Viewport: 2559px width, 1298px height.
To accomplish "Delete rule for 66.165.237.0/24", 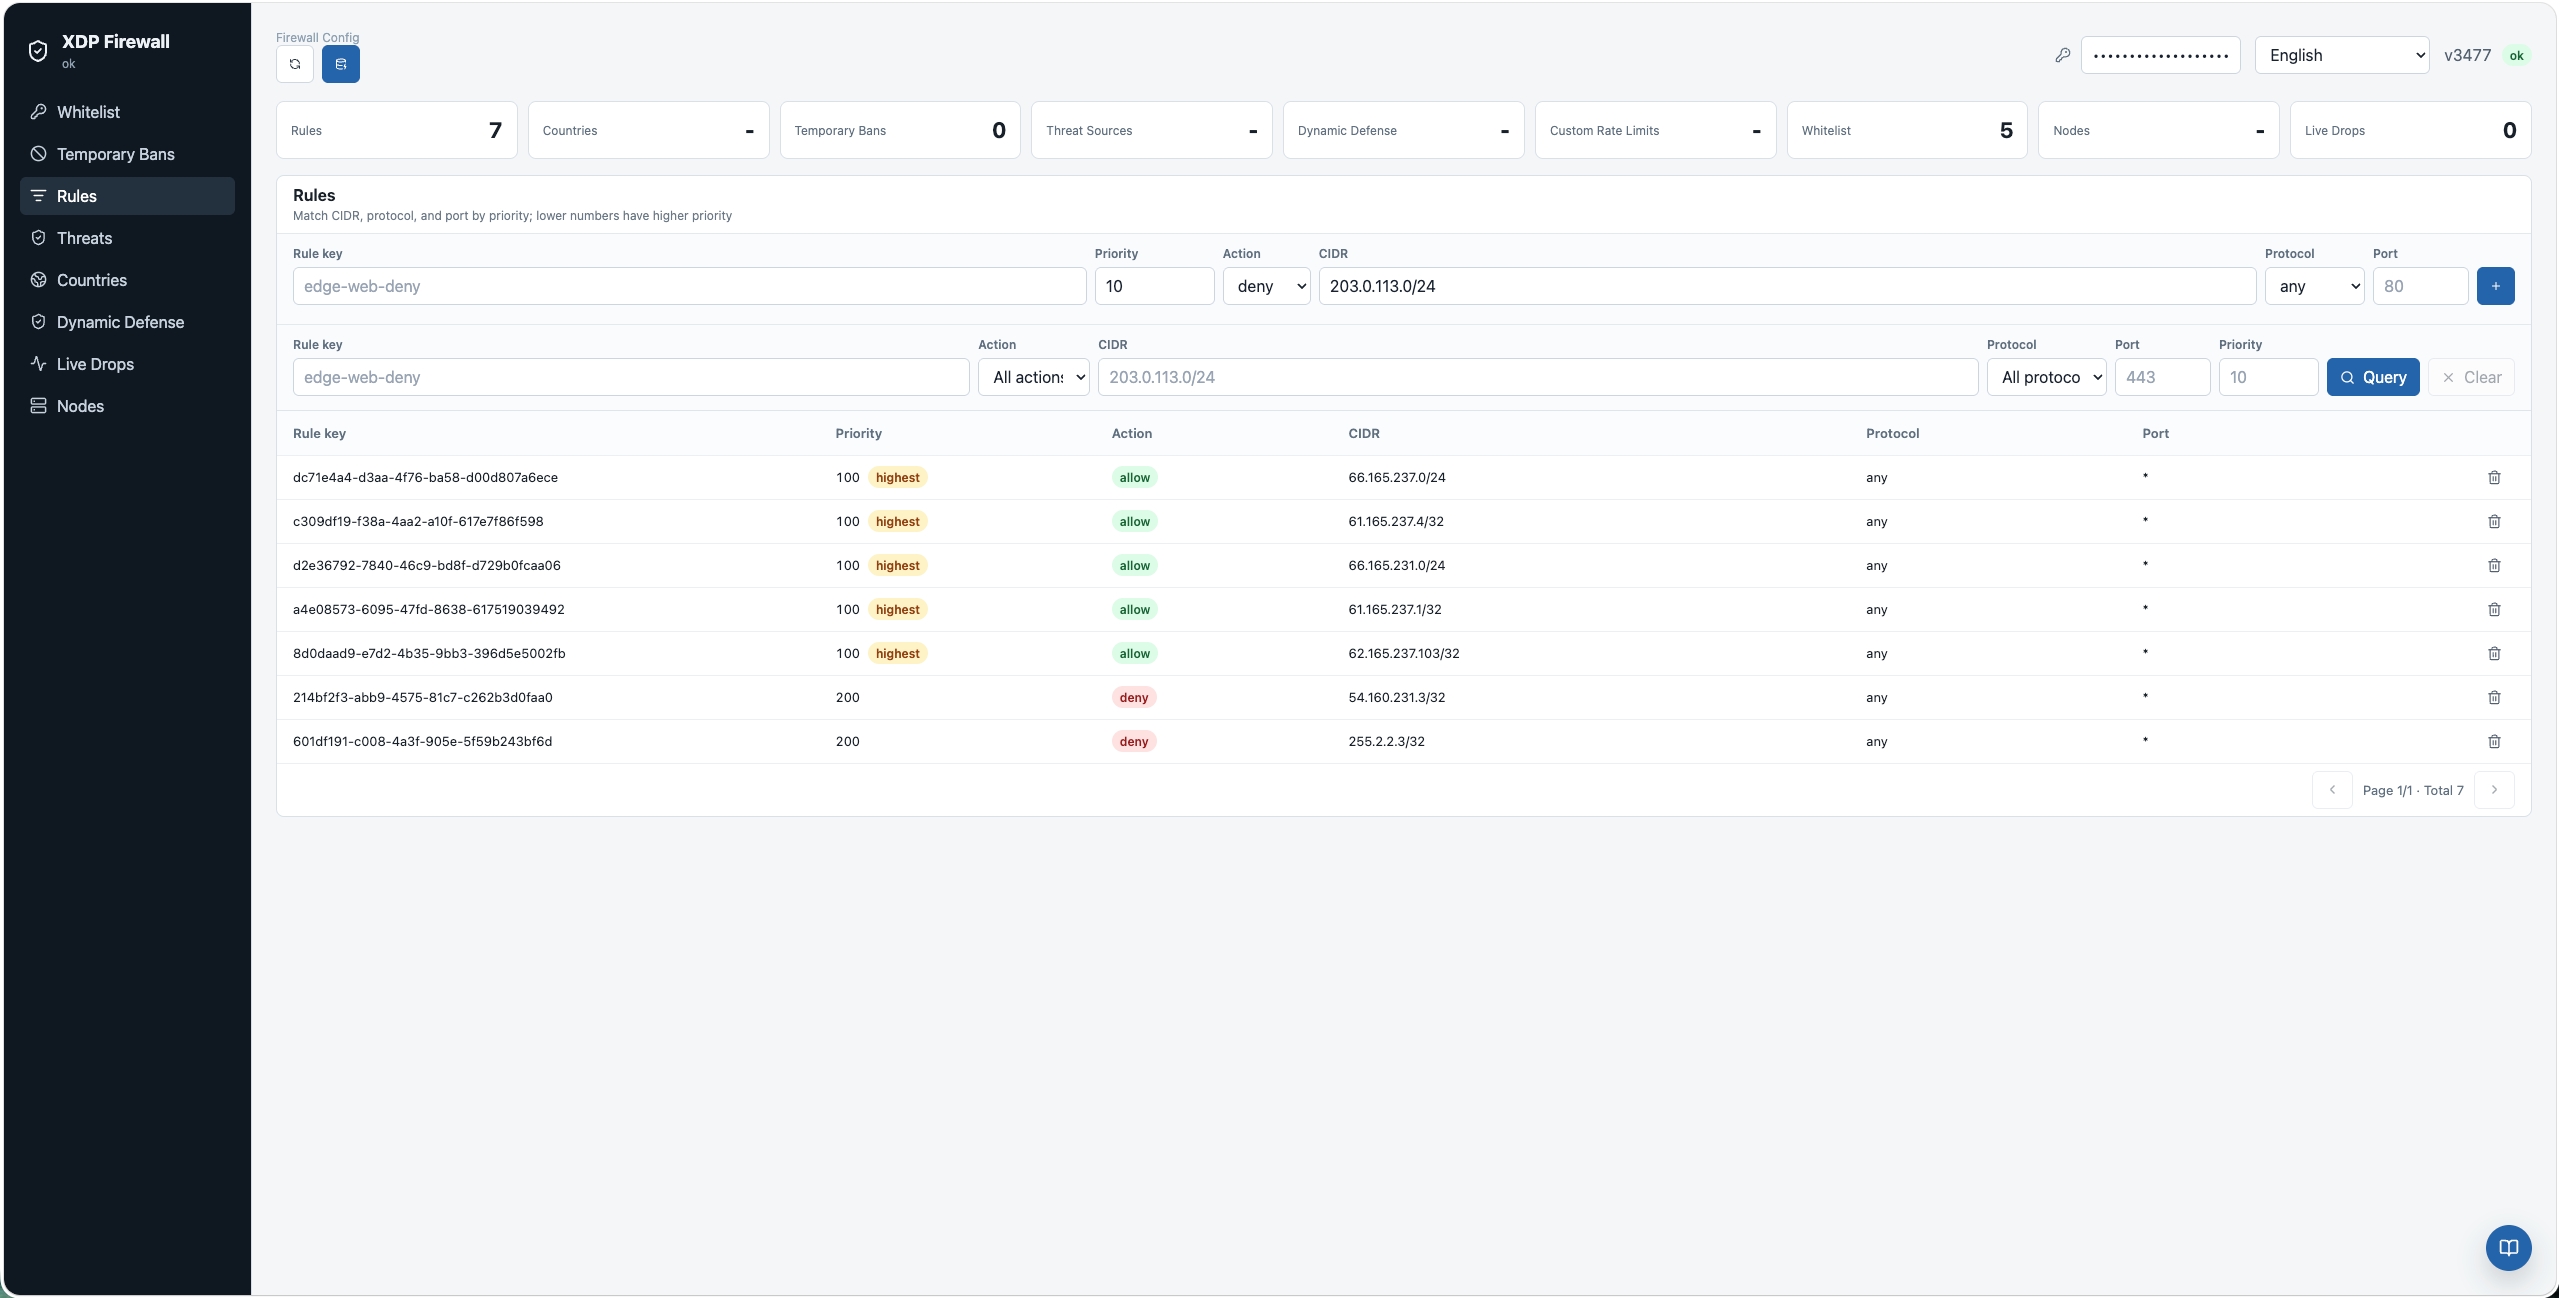I will [2494, 478].
